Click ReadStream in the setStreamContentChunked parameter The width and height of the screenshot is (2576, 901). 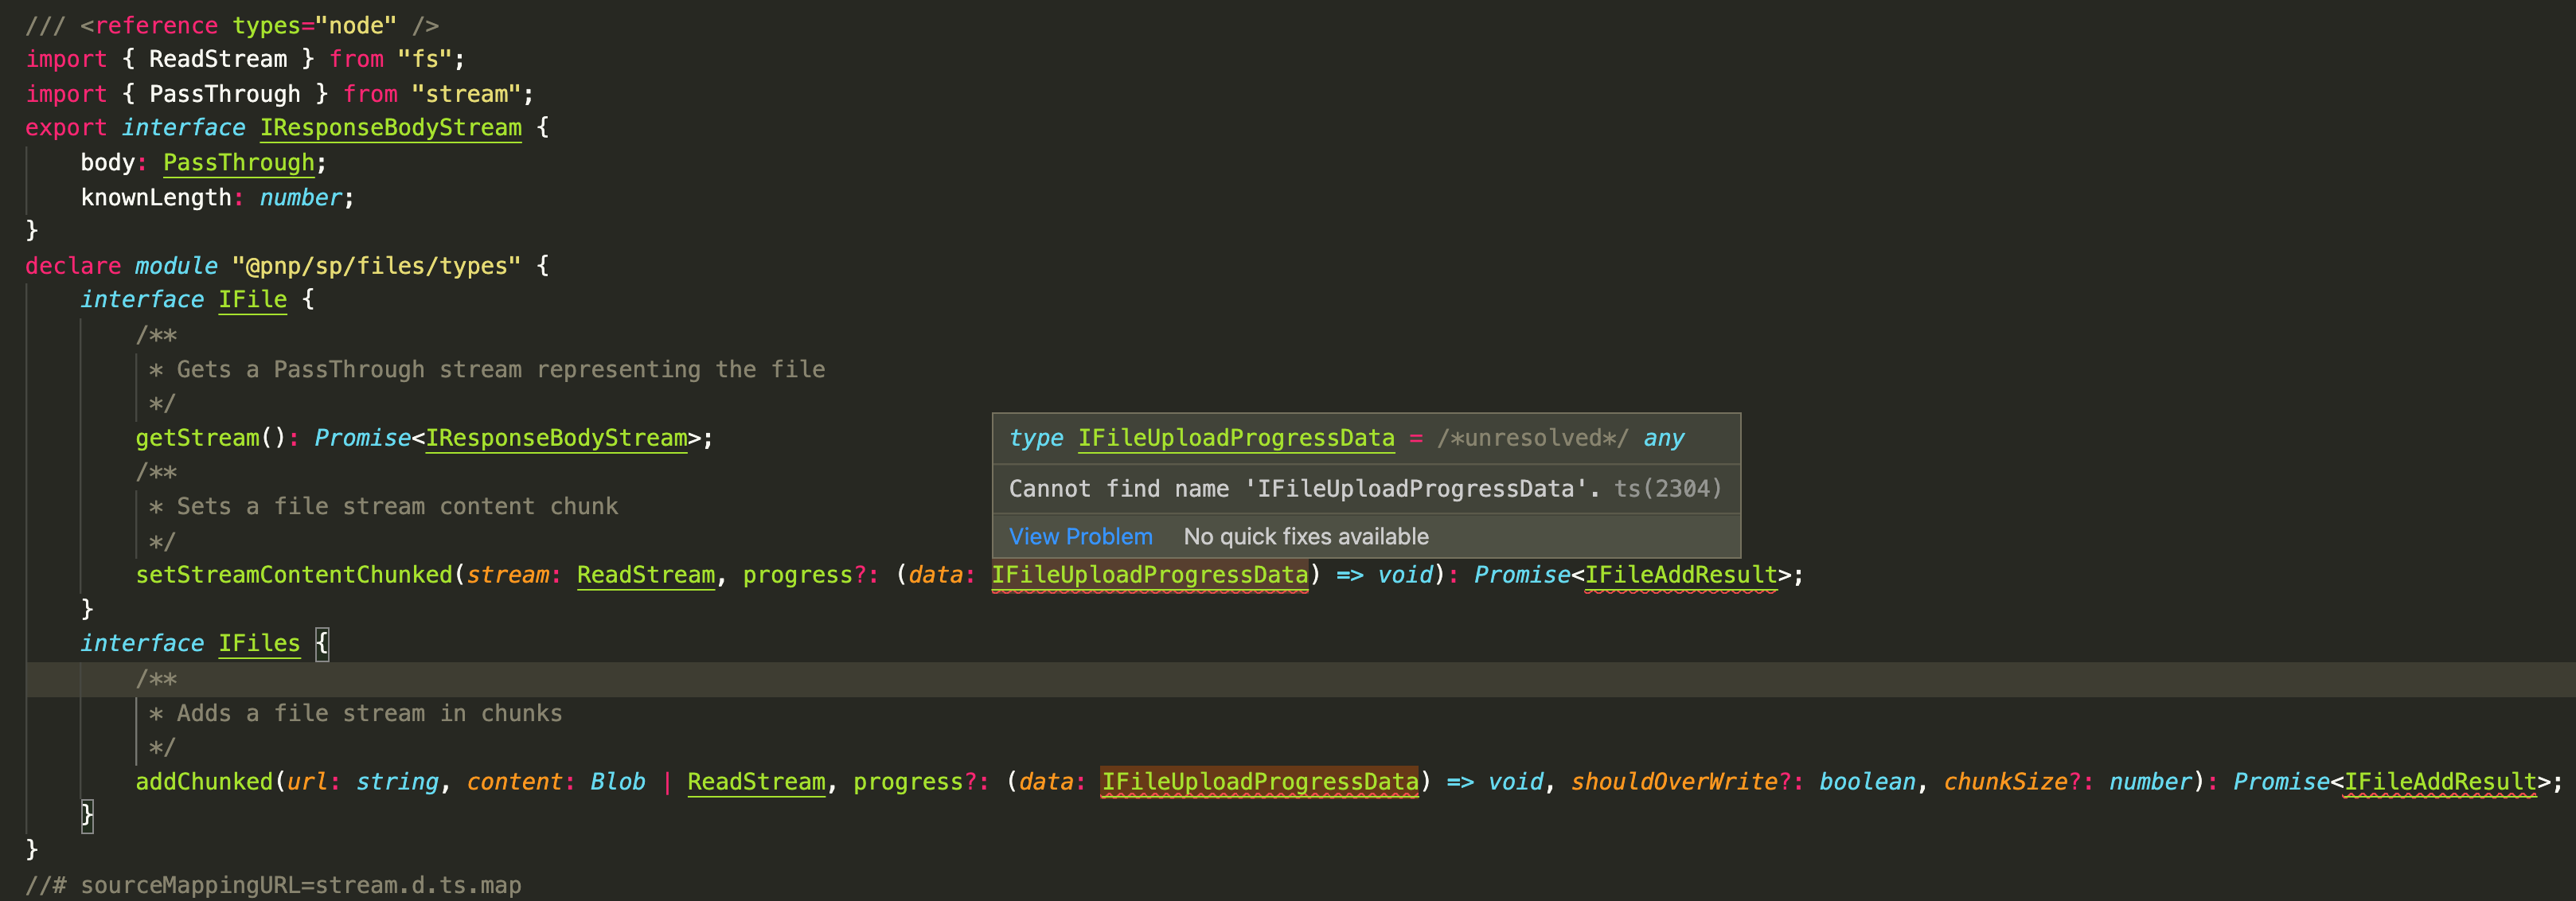[x=646, y=575]
